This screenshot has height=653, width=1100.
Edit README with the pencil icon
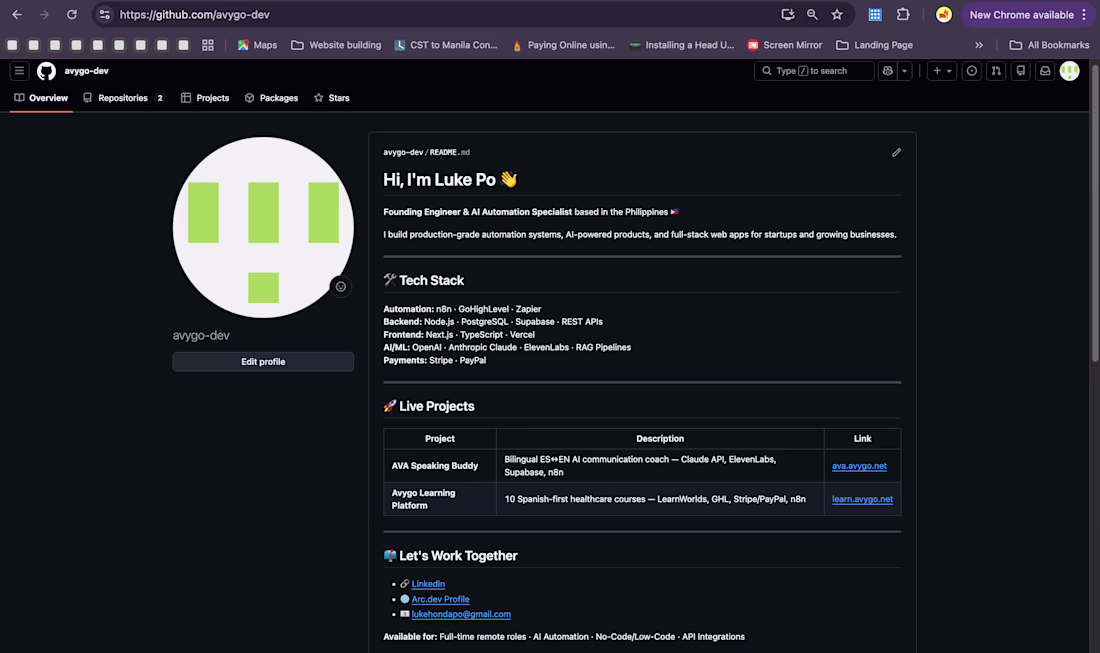click(896, 152)
